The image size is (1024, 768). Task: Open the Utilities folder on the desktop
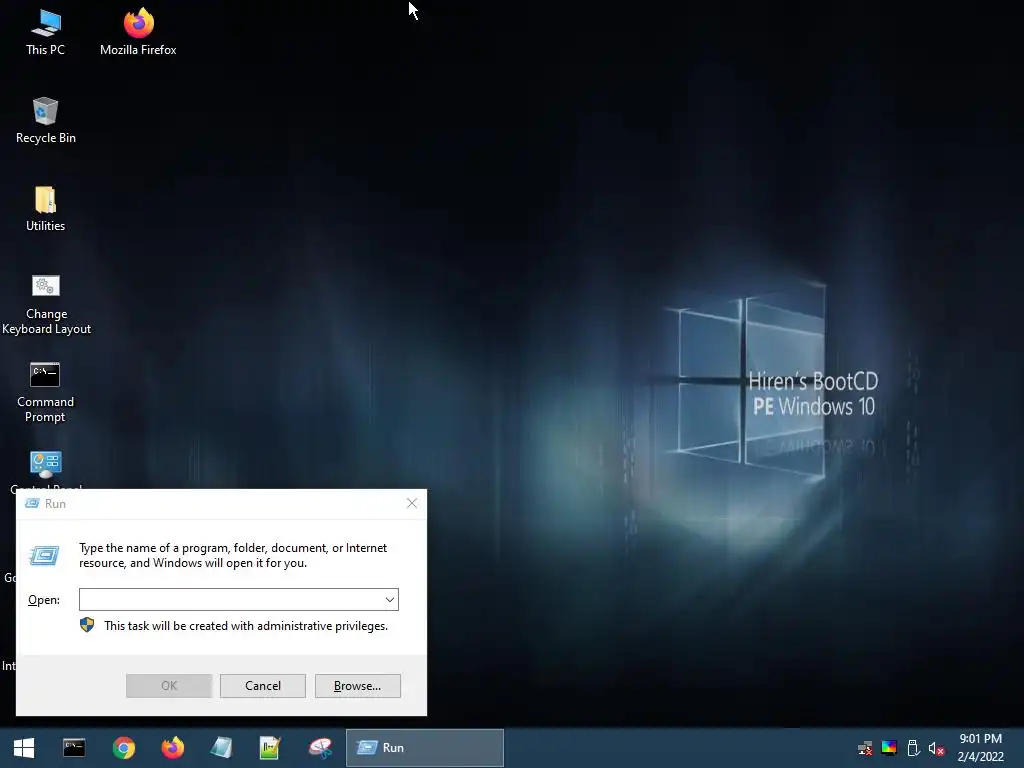(46, 209)
